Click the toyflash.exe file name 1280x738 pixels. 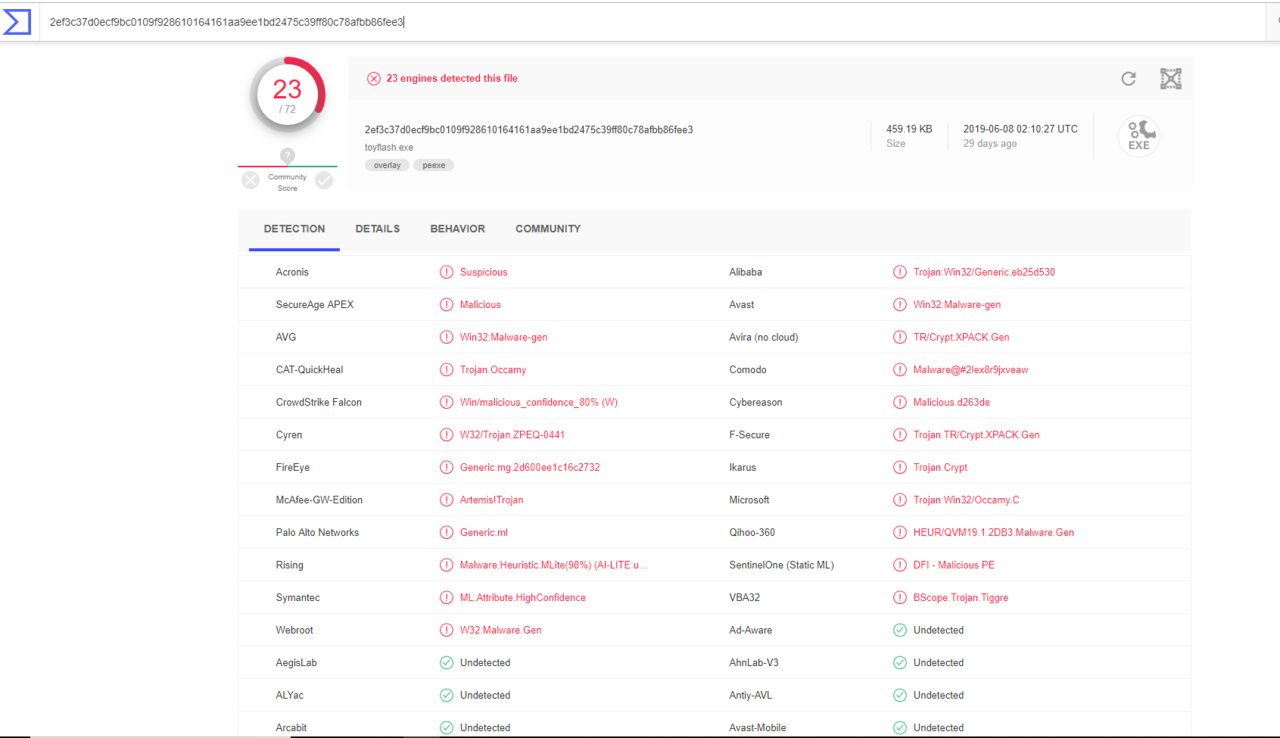[x=389, y=147]
